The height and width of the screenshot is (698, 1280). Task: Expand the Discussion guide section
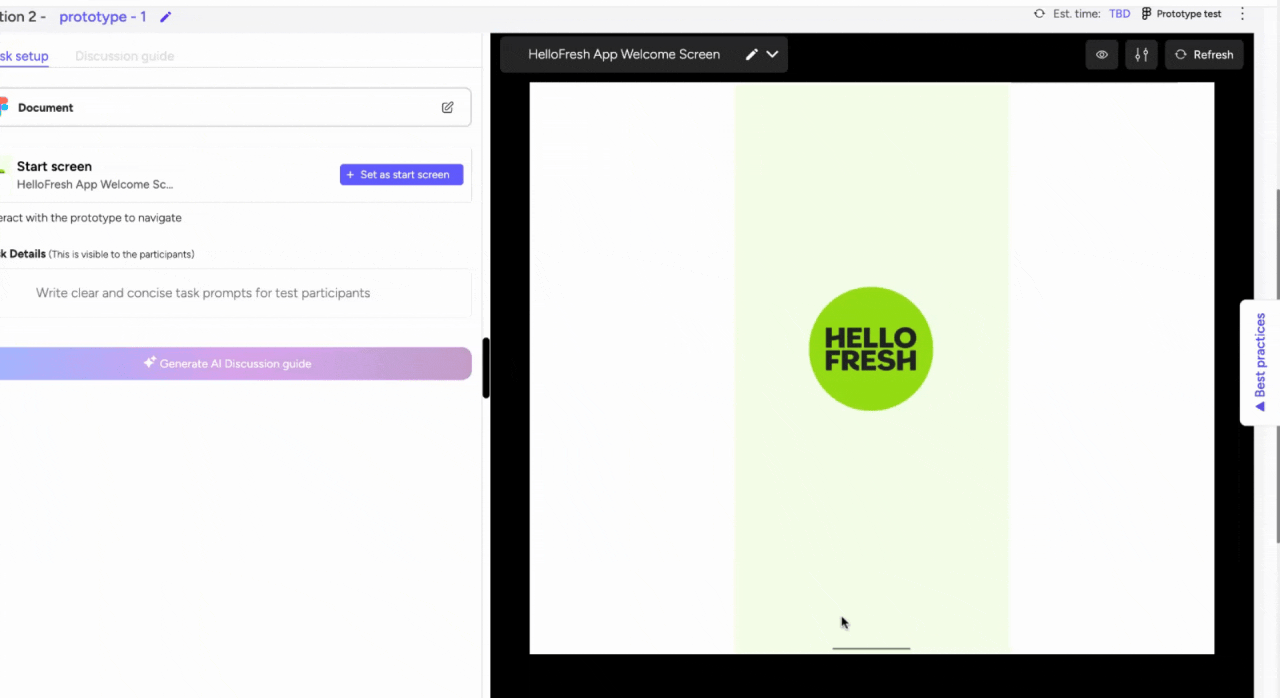point(124,56)
